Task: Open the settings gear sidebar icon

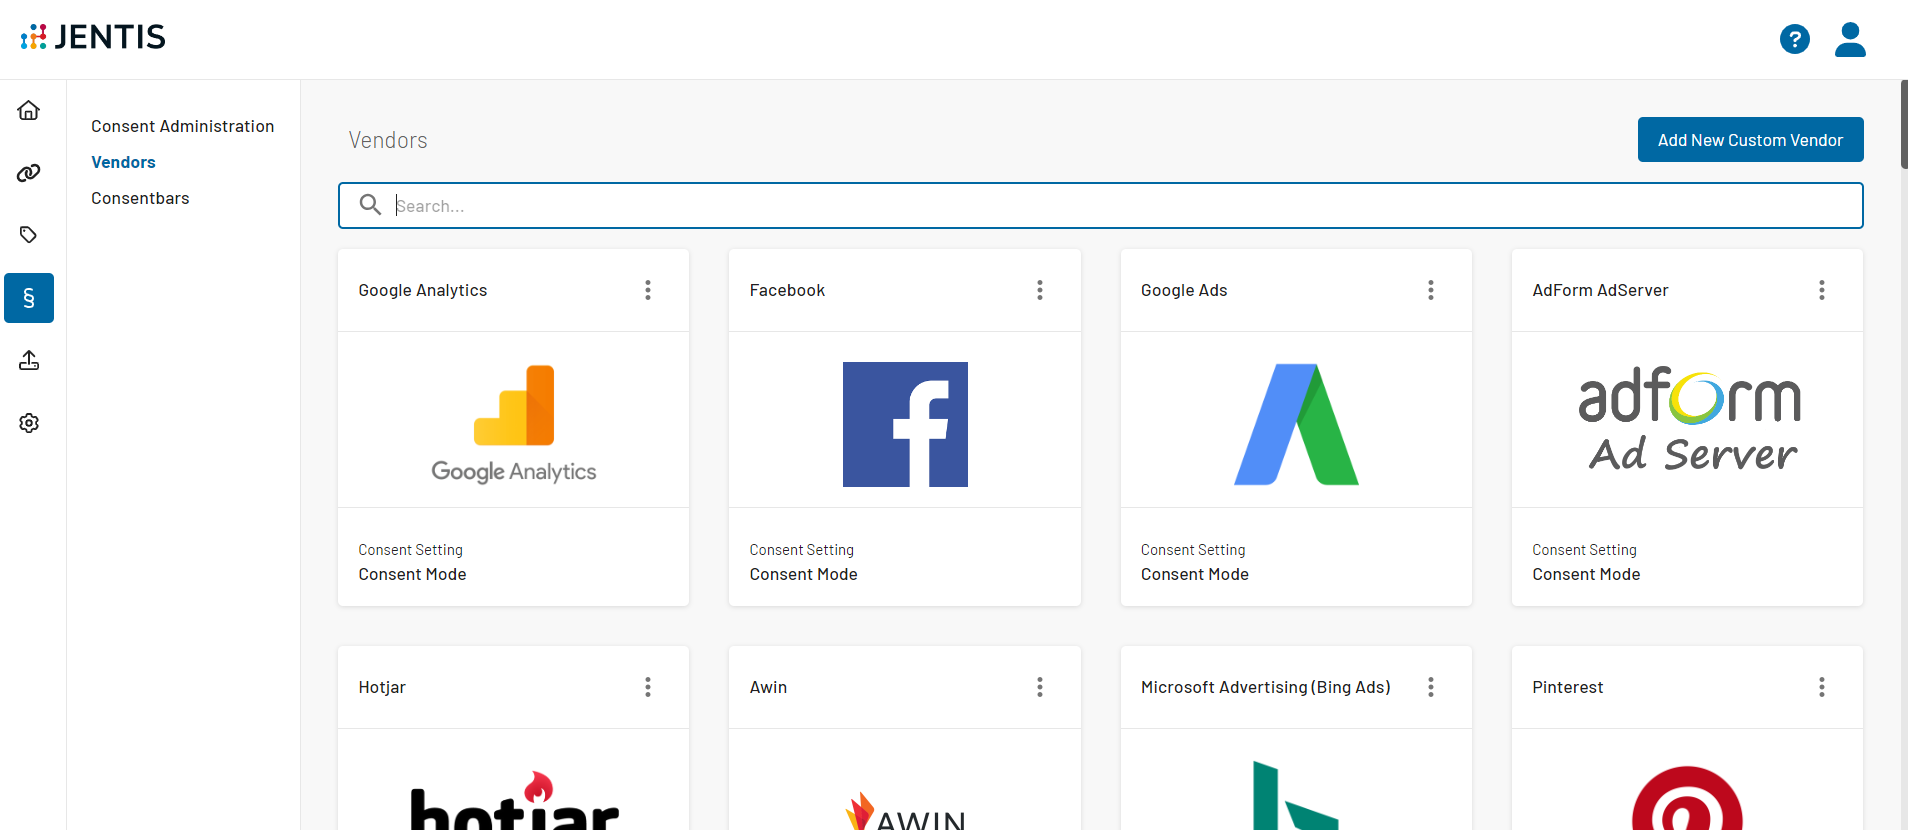Action: 29,423
